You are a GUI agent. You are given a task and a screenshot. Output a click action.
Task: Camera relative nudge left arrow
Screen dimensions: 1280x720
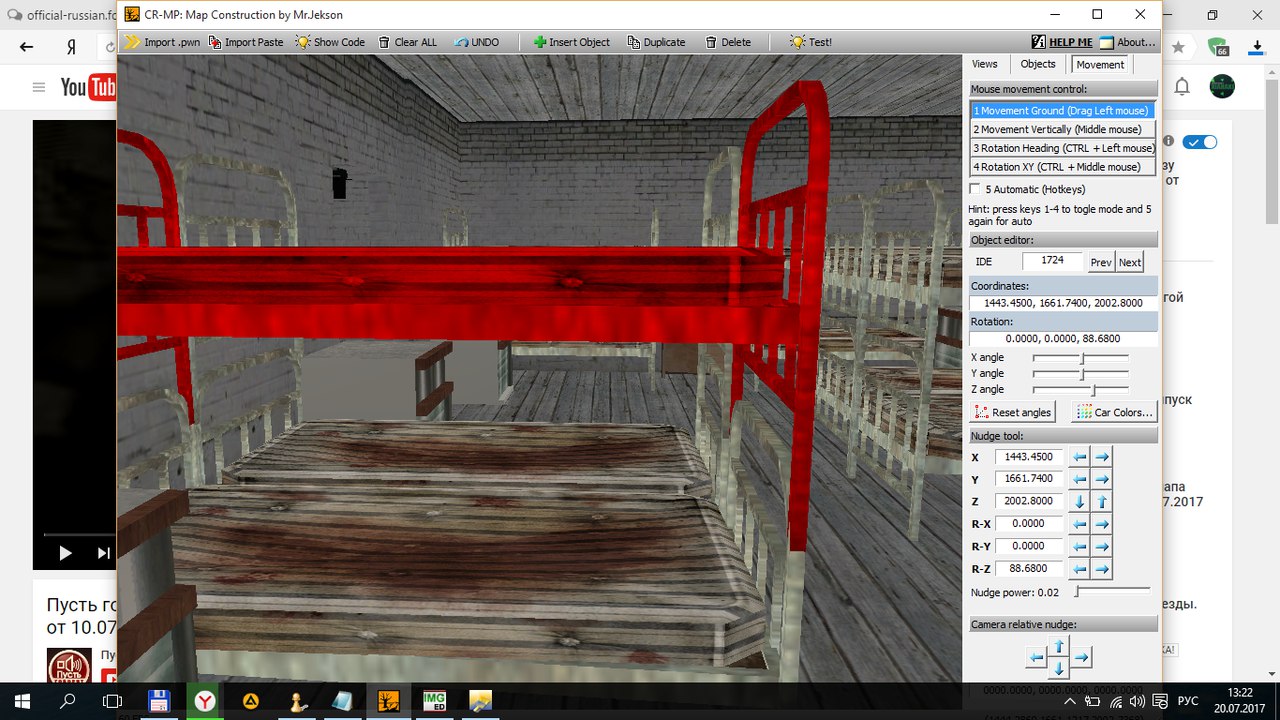click(x=1037, y=658)
